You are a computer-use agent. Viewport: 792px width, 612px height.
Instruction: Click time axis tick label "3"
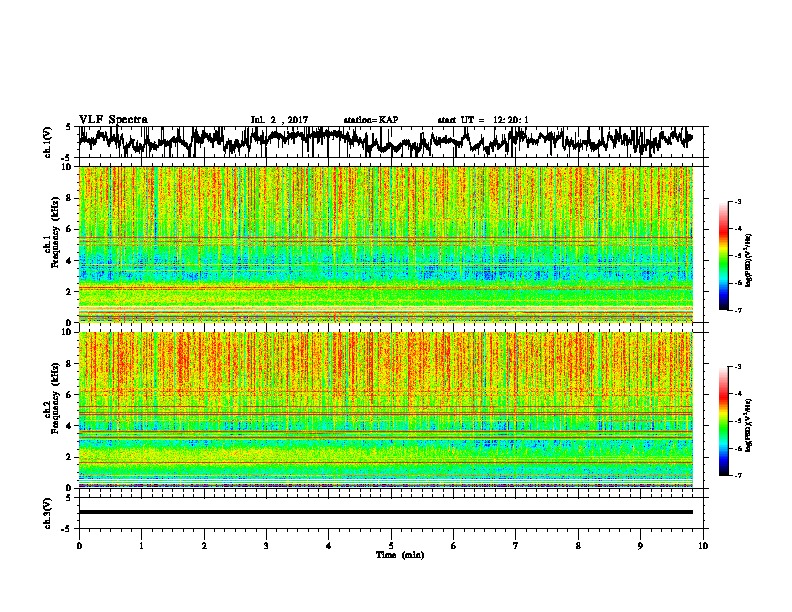click(x=266, y=546)
